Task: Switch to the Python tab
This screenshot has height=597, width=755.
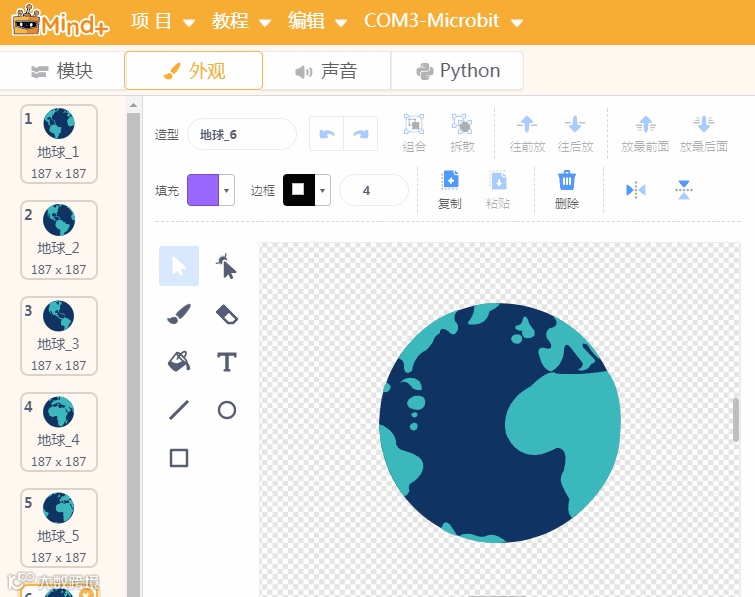Action: 457,71
